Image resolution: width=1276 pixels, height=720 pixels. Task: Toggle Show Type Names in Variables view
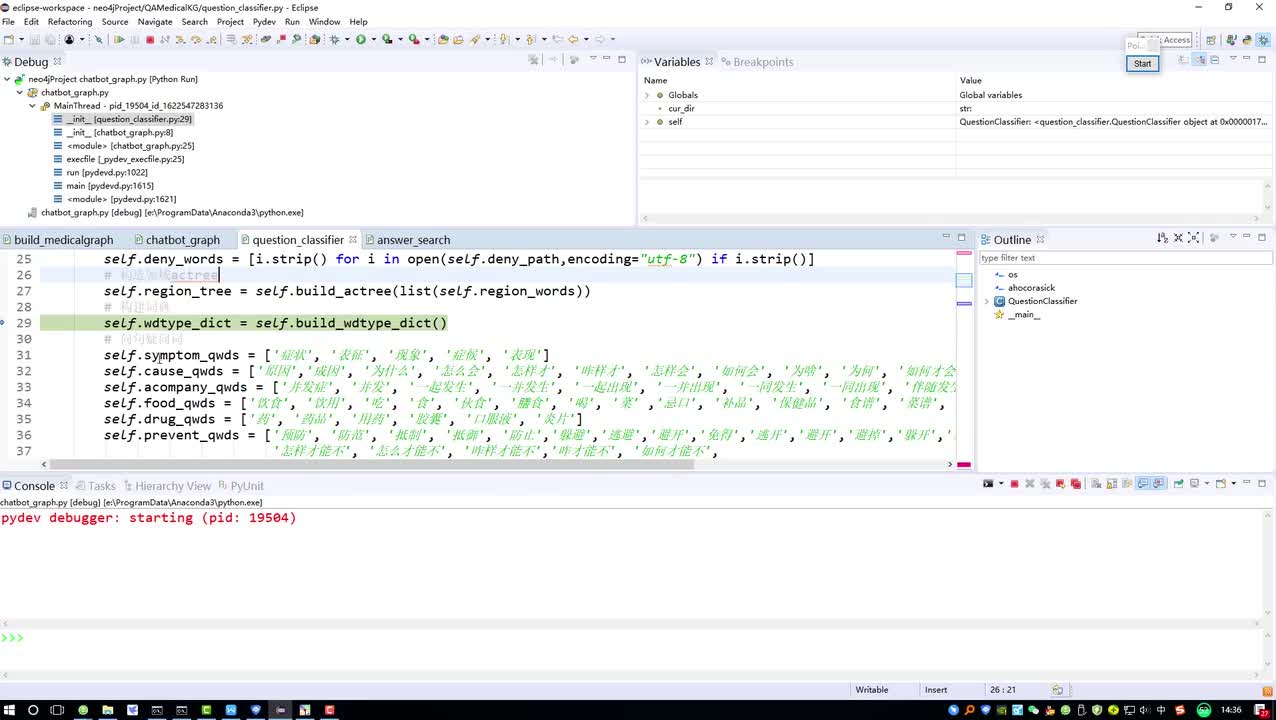pos(1182,60)
